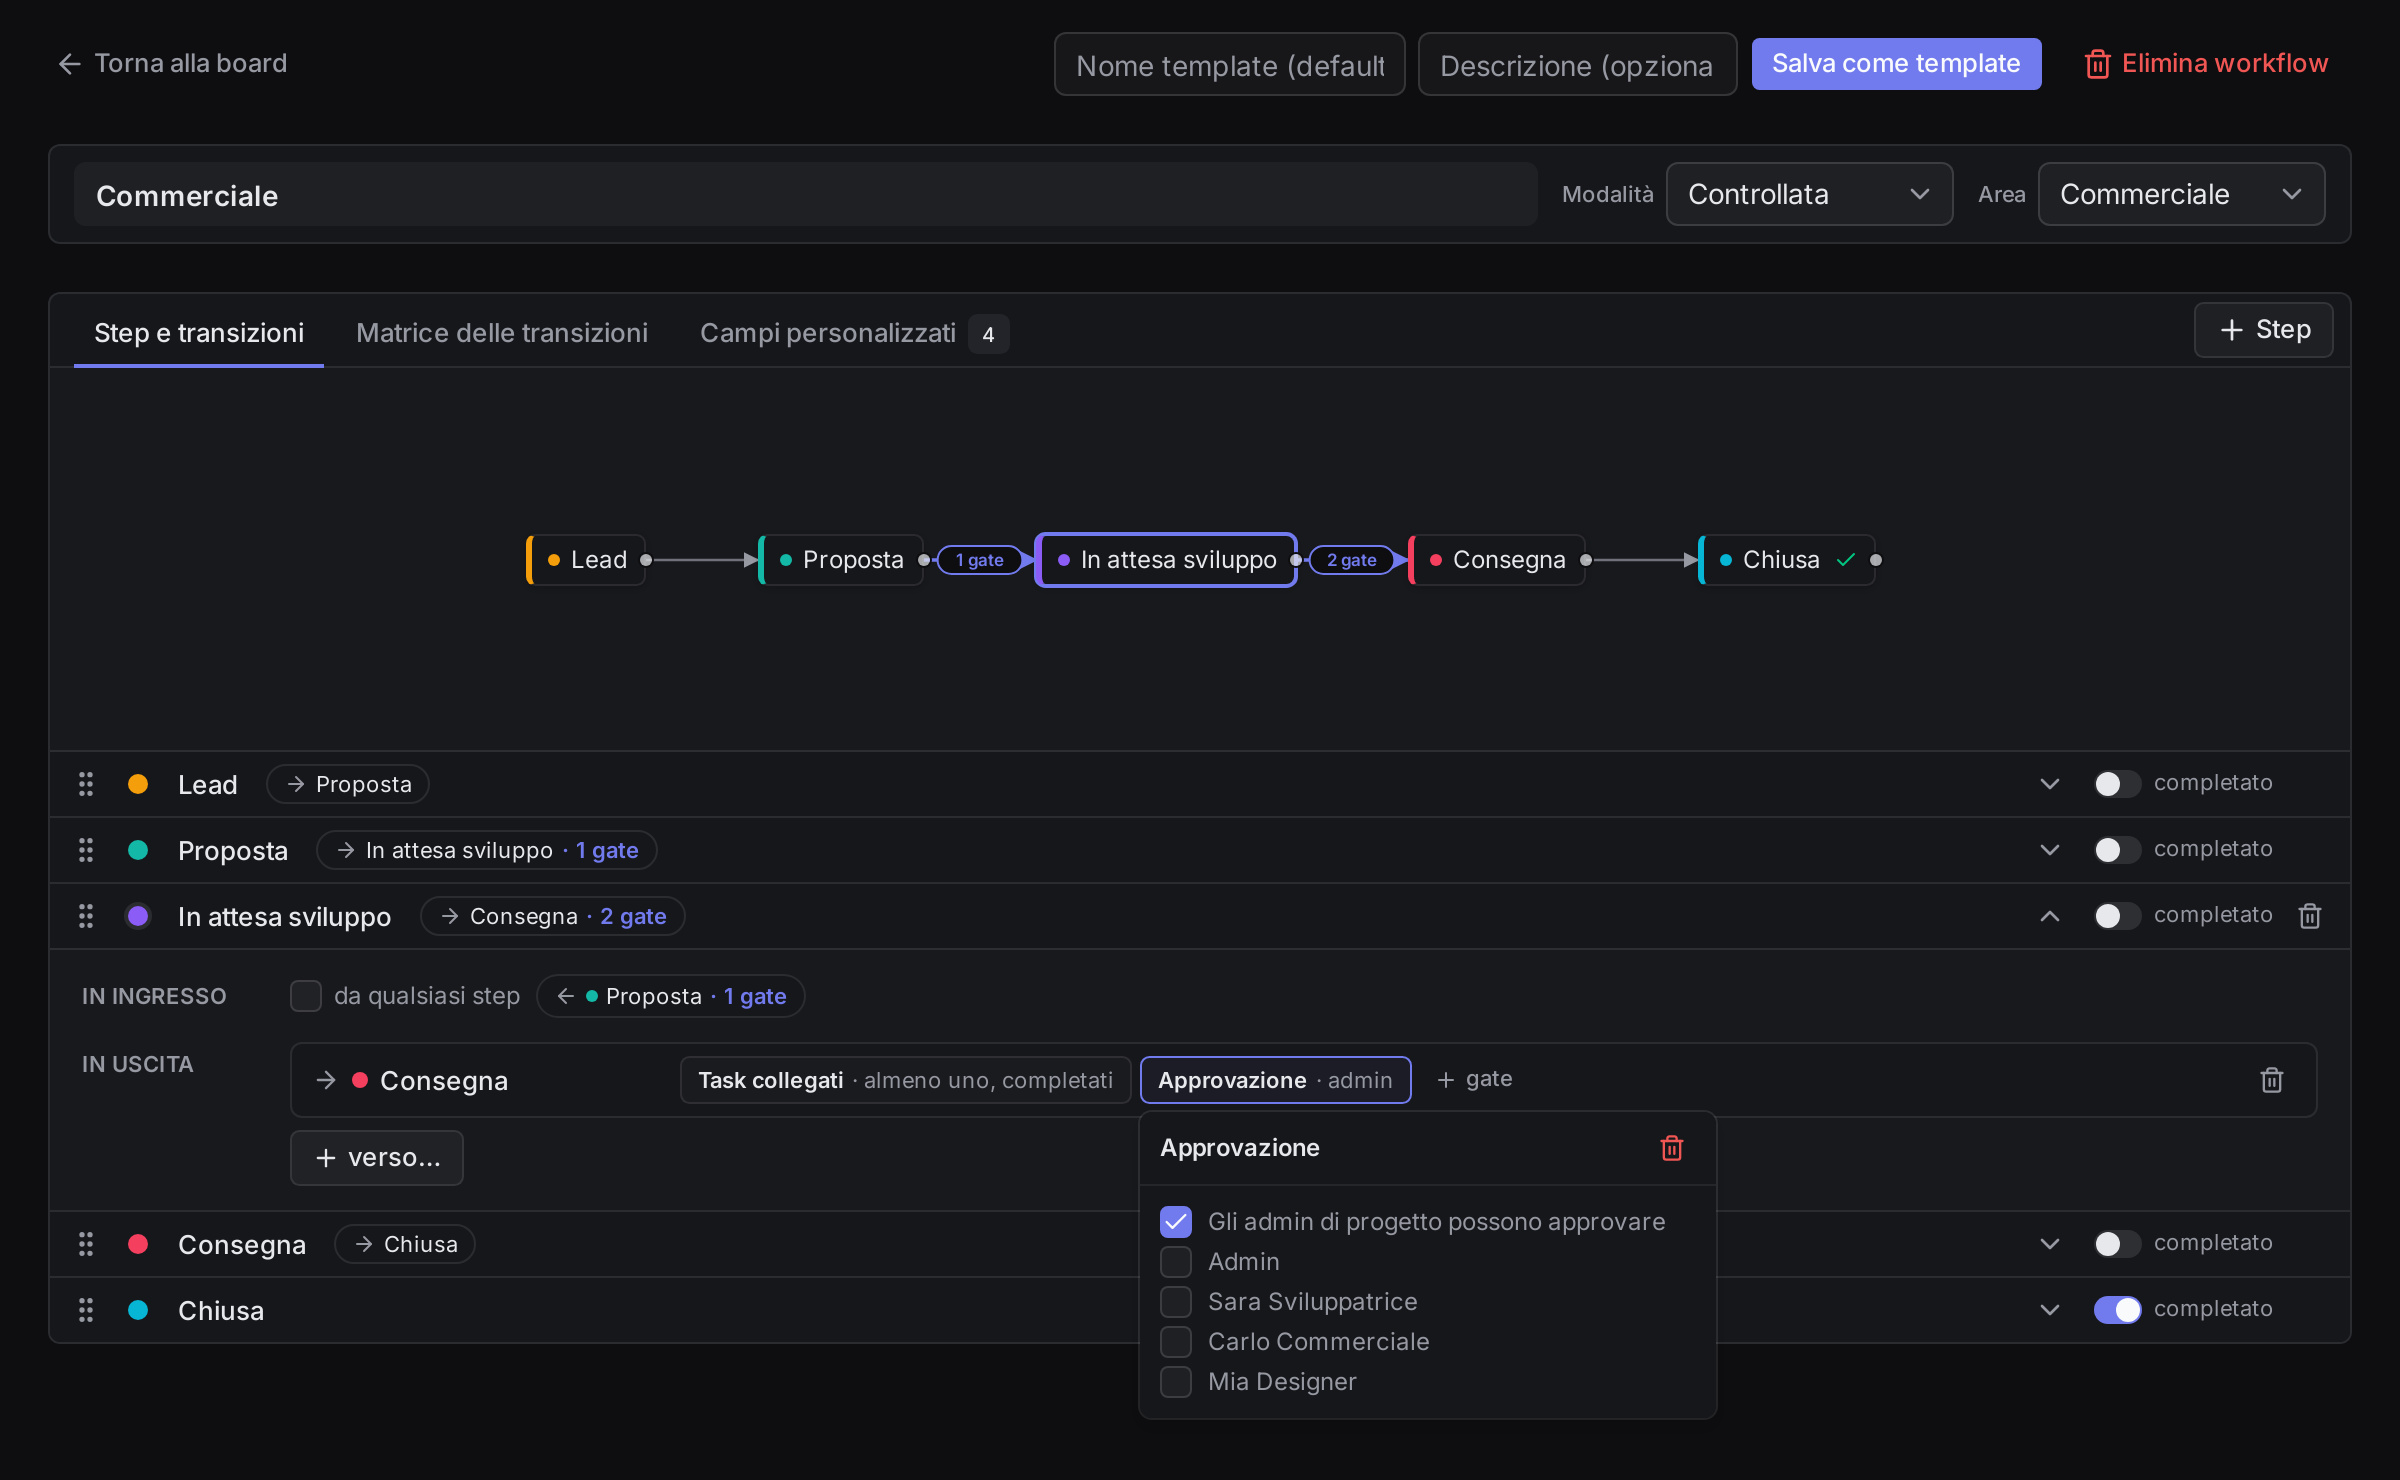2400x1480 pixels.
Task: Click the purple color dot of In attesa sviluppo
Action: (x=138, y=916)
